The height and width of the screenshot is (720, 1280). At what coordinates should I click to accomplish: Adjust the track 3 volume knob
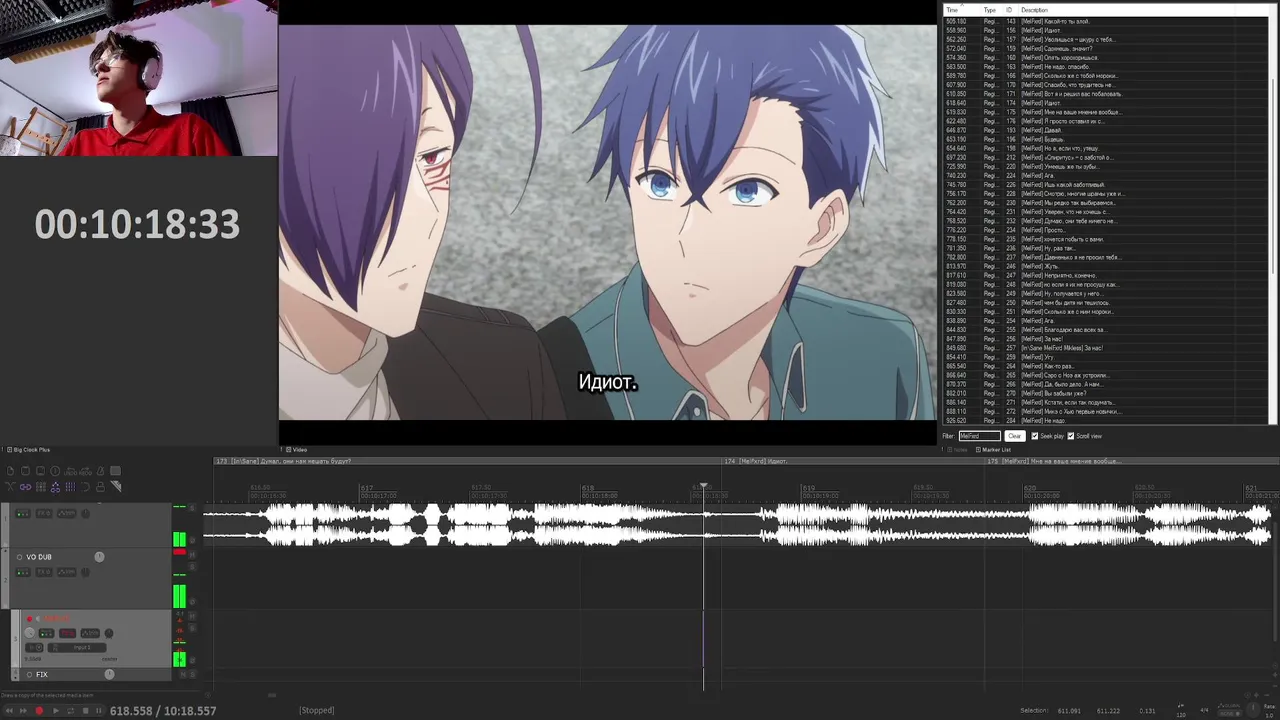pos(29,633)
